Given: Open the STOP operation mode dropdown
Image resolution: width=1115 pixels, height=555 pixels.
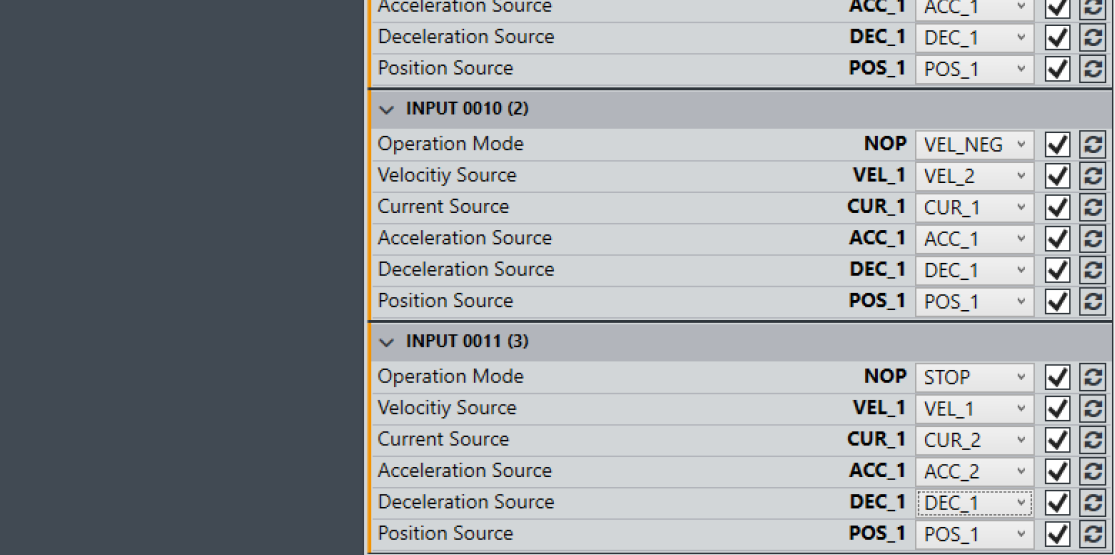Looking at the screenshot, I should click(974, 378).
